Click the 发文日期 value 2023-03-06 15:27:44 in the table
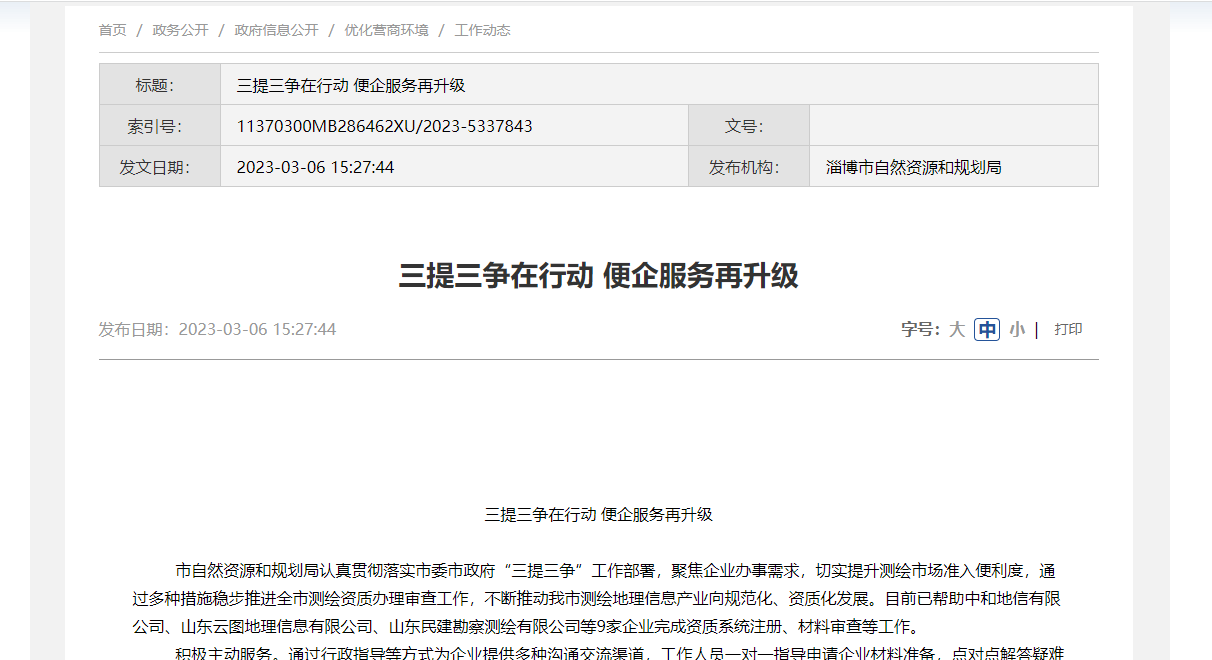Image resolution: width=1212 pixels, height=660 pixels. click(315, 167)
